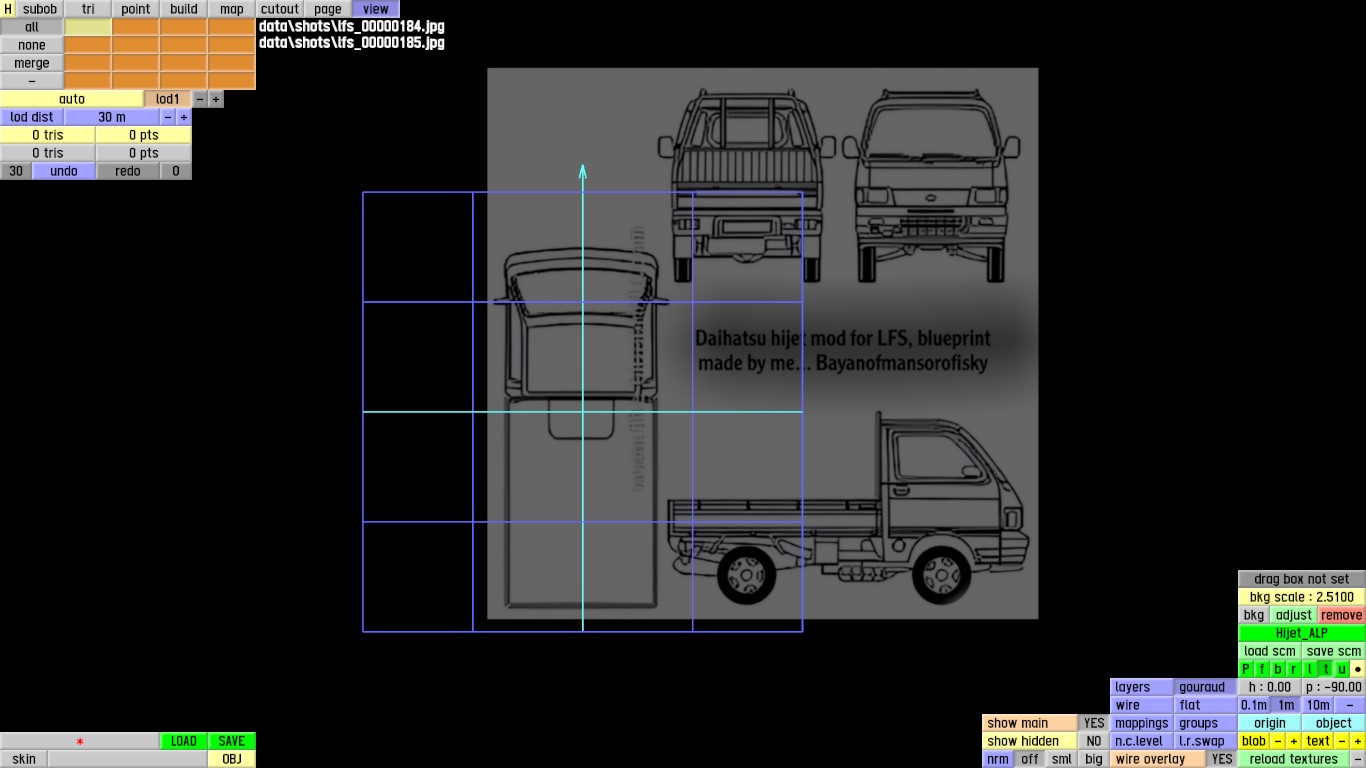Switch to the f front view button

point(1262,669)
